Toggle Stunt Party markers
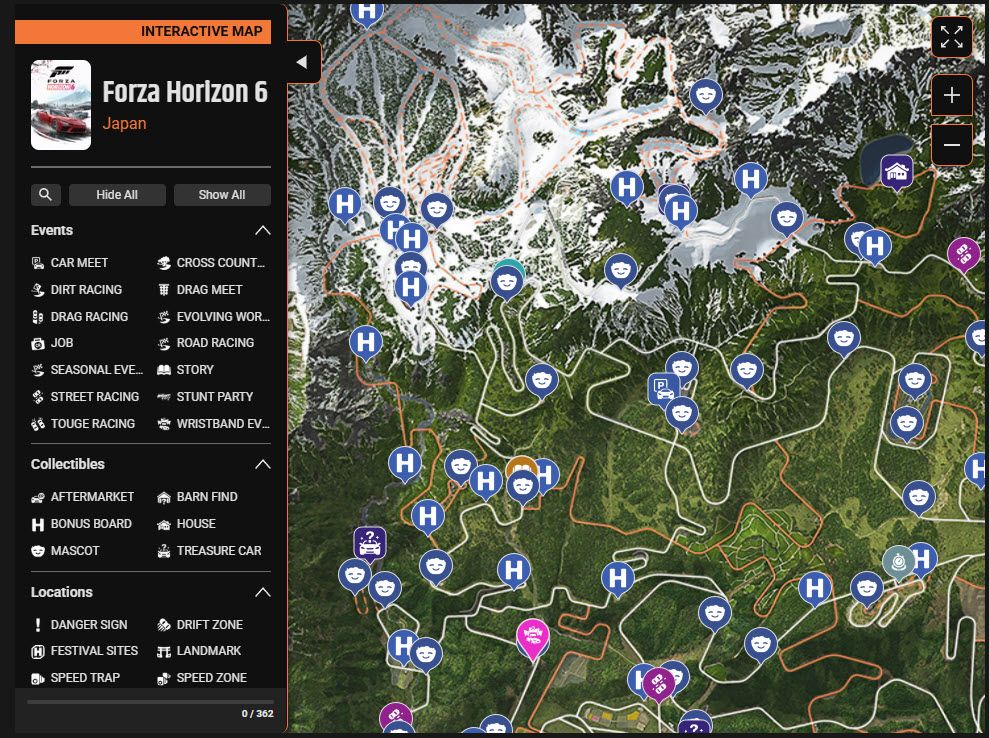 205,397
